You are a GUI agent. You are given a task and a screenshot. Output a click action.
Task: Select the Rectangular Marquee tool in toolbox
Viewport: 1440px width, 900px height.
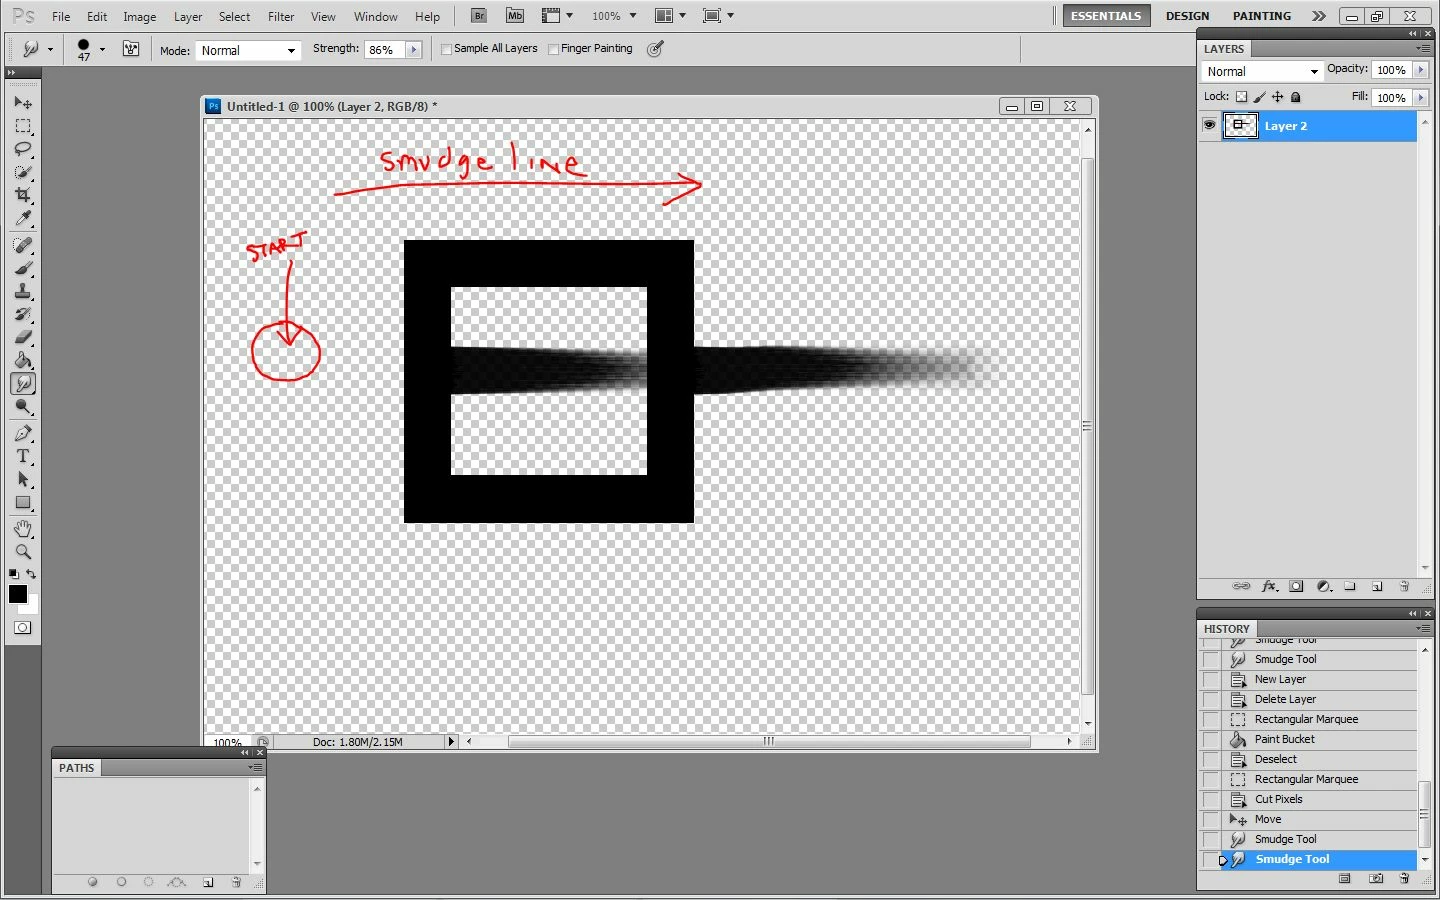tap(23, 126)
